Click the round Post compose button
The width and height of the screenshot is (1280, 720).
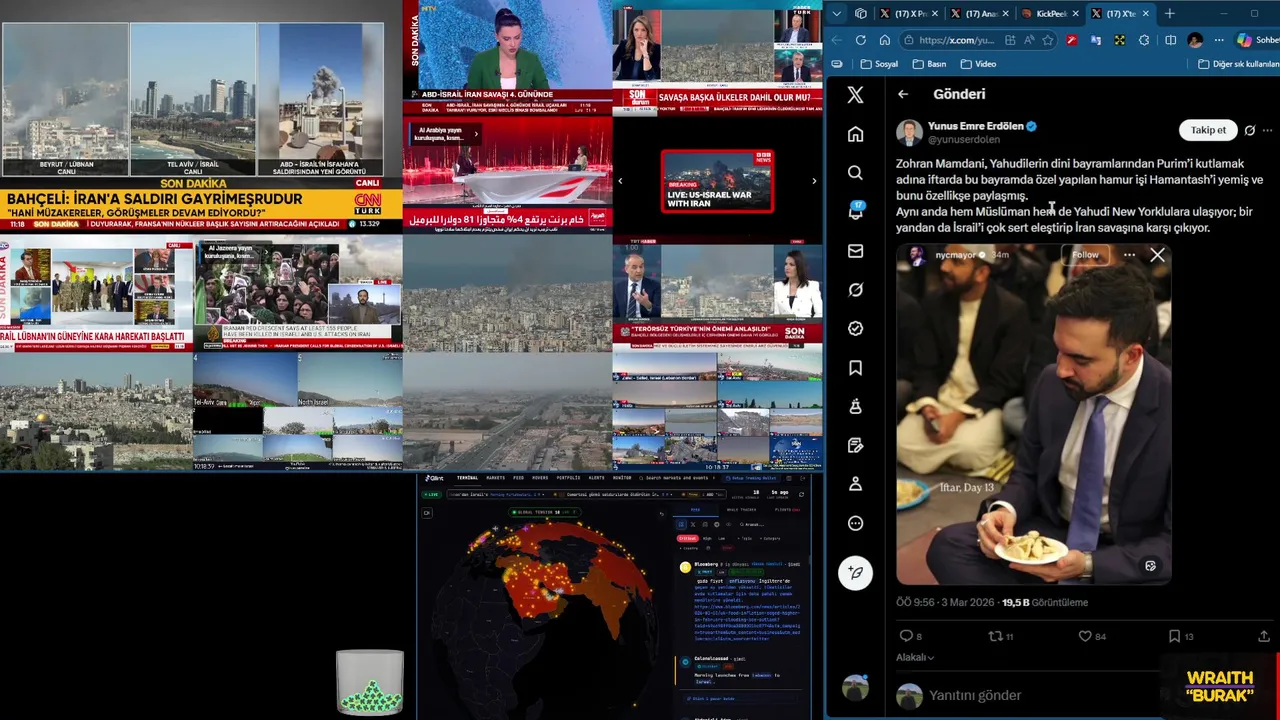855,572
